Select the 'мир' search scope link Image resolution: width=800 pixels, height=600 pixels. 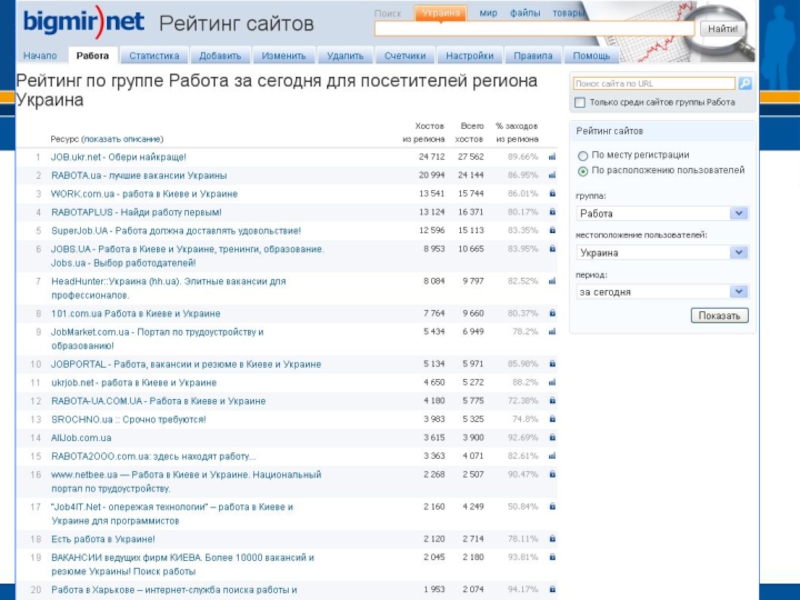tap(488, 13)
